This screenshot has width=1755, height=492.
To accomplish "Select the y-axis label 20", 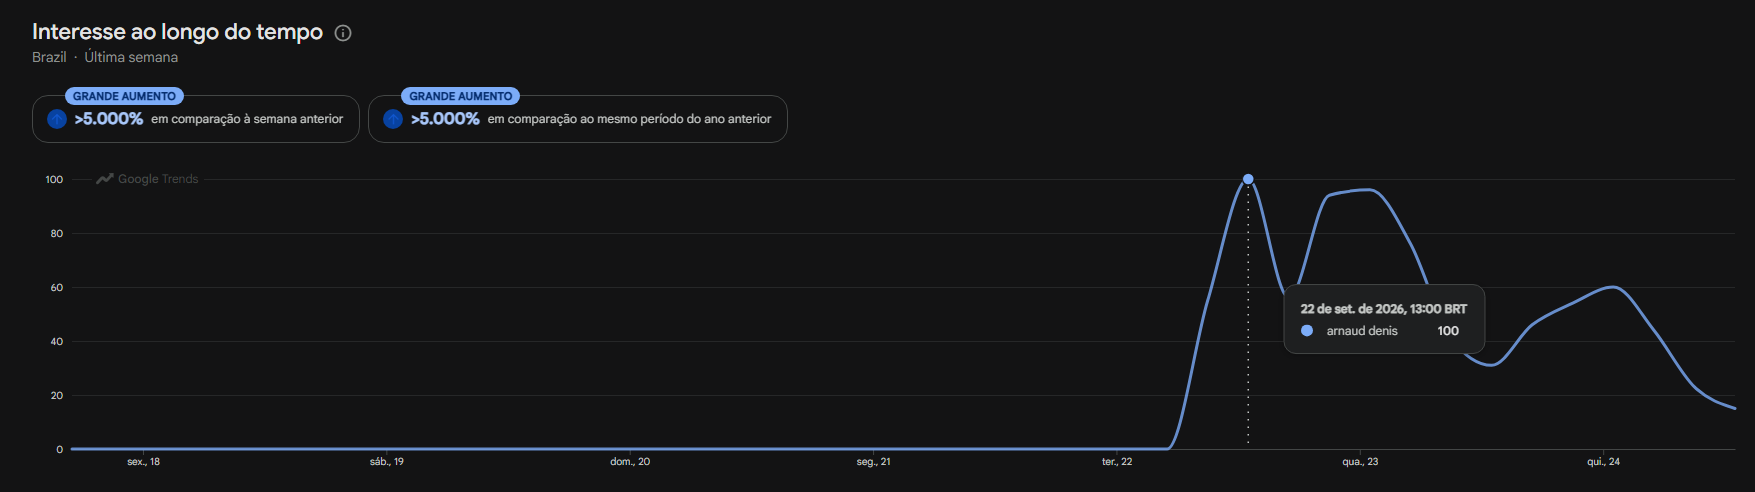I will click(57, 396).
